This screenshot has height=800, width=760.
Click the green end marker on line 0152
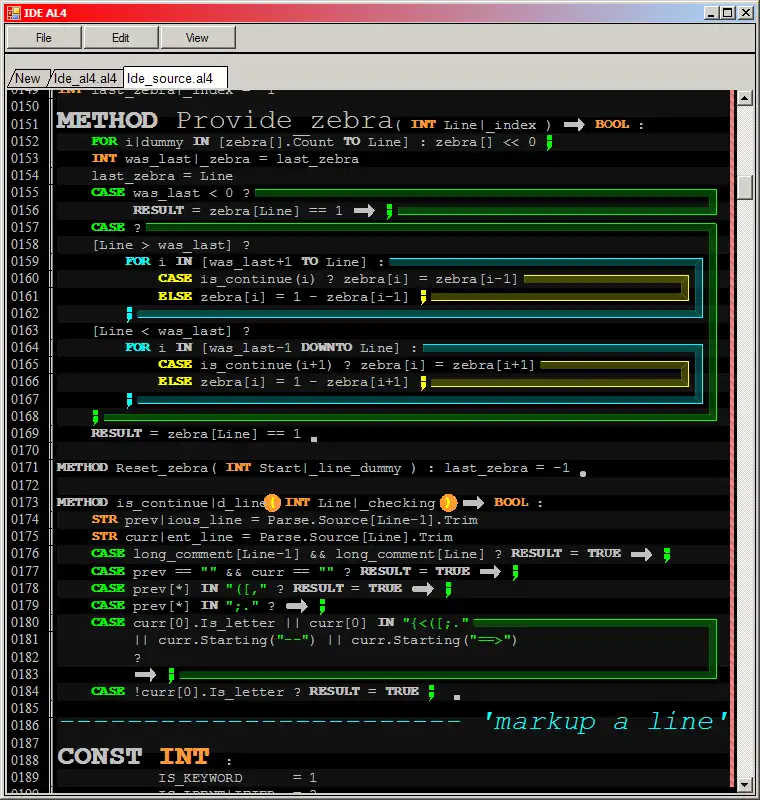point(549,142)
